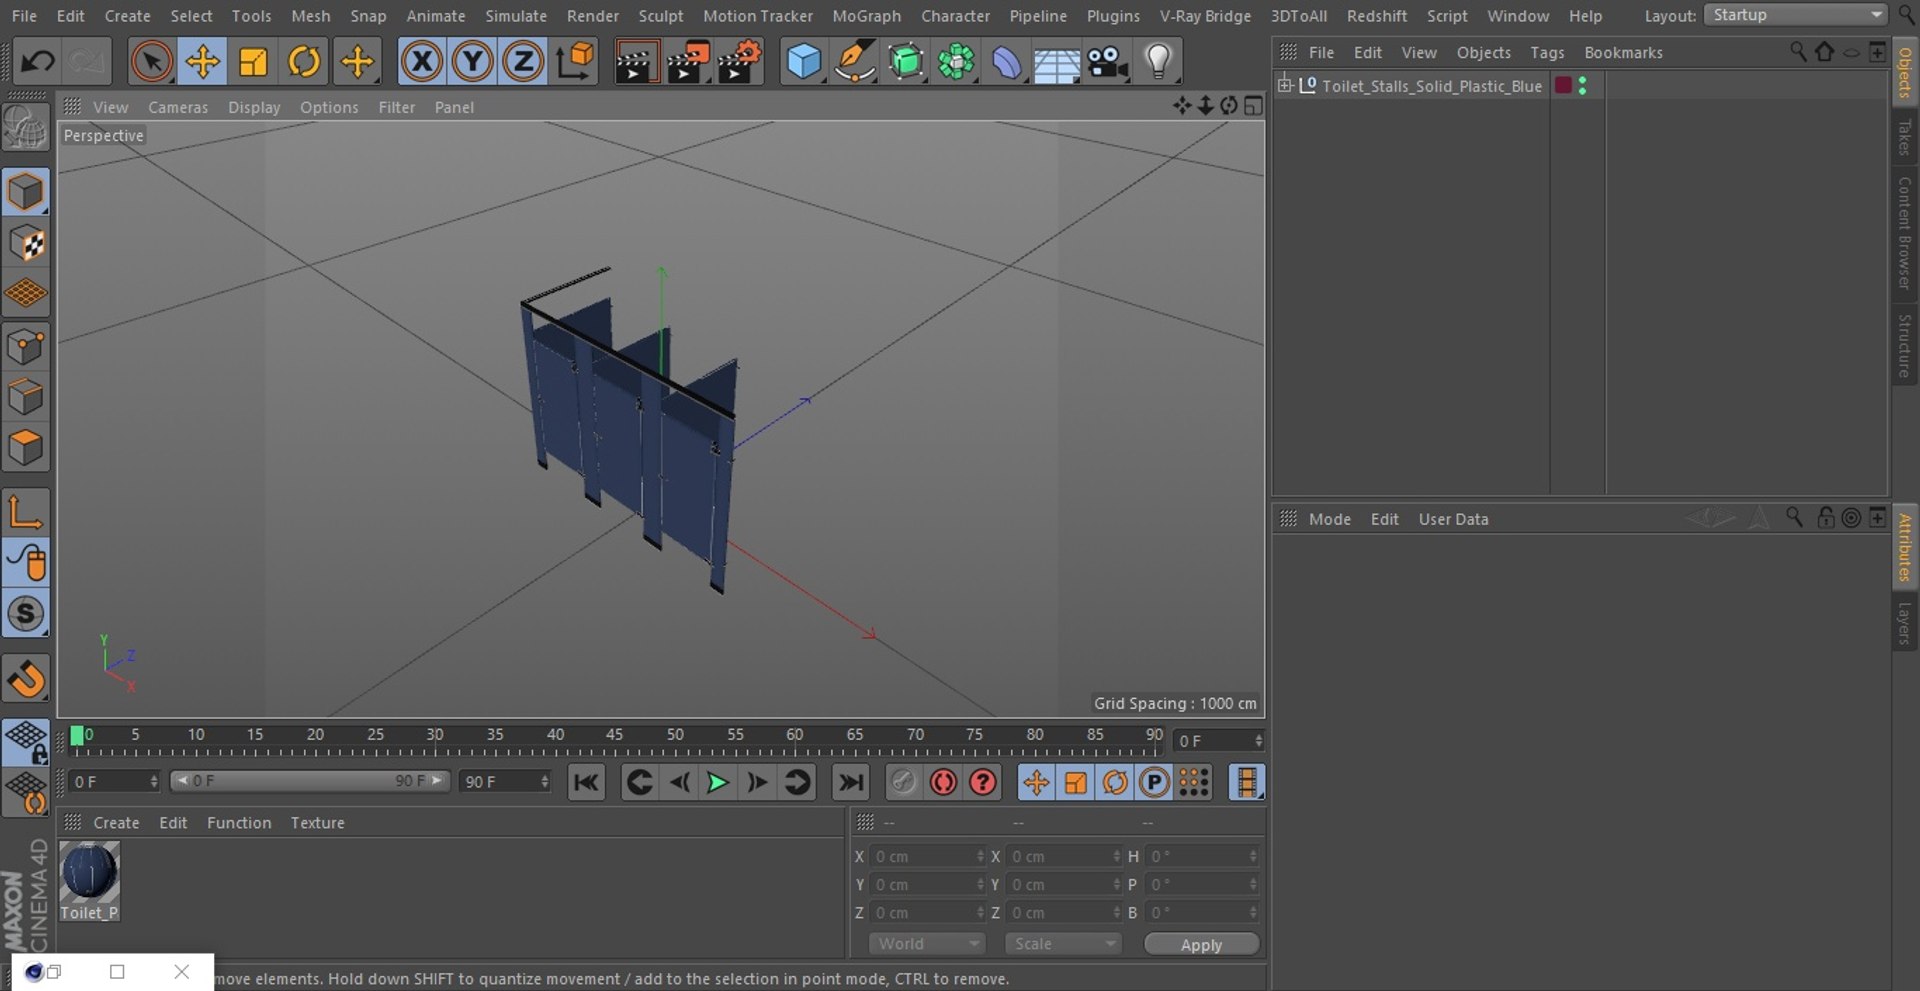1920x991 pixels.
Task: Open Edit Render Settings icon
Action: click(x=740, y=62)
